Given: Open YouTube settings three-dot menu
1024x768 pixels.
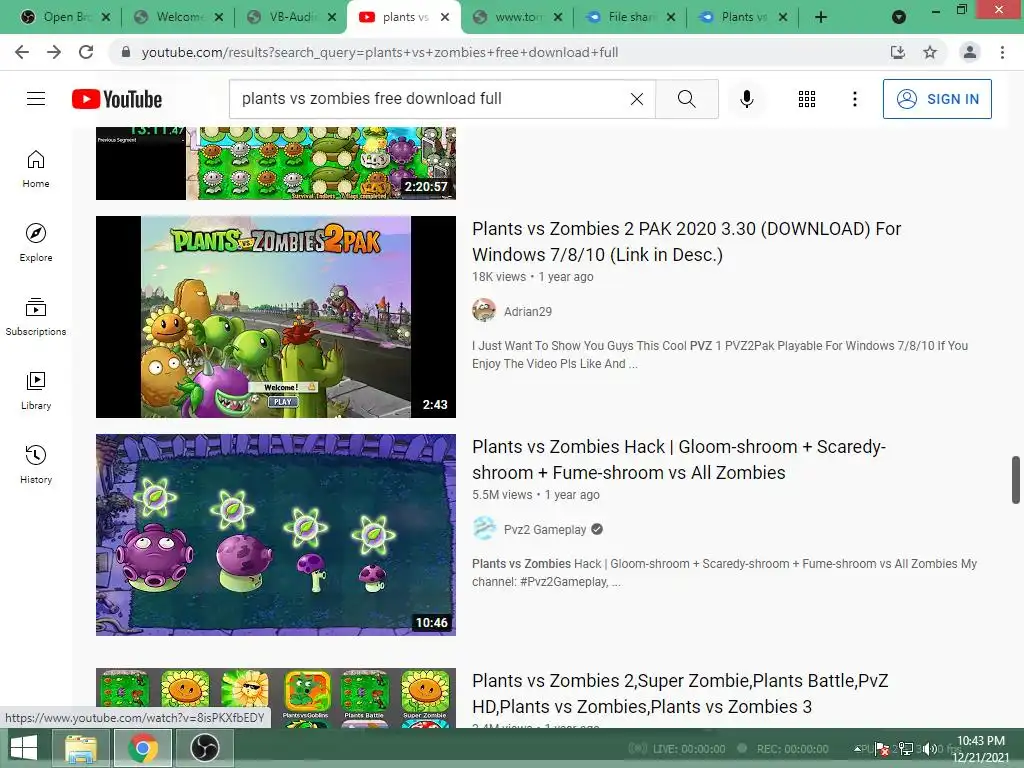Looking at the screenshot, I should tap(854, 99).
